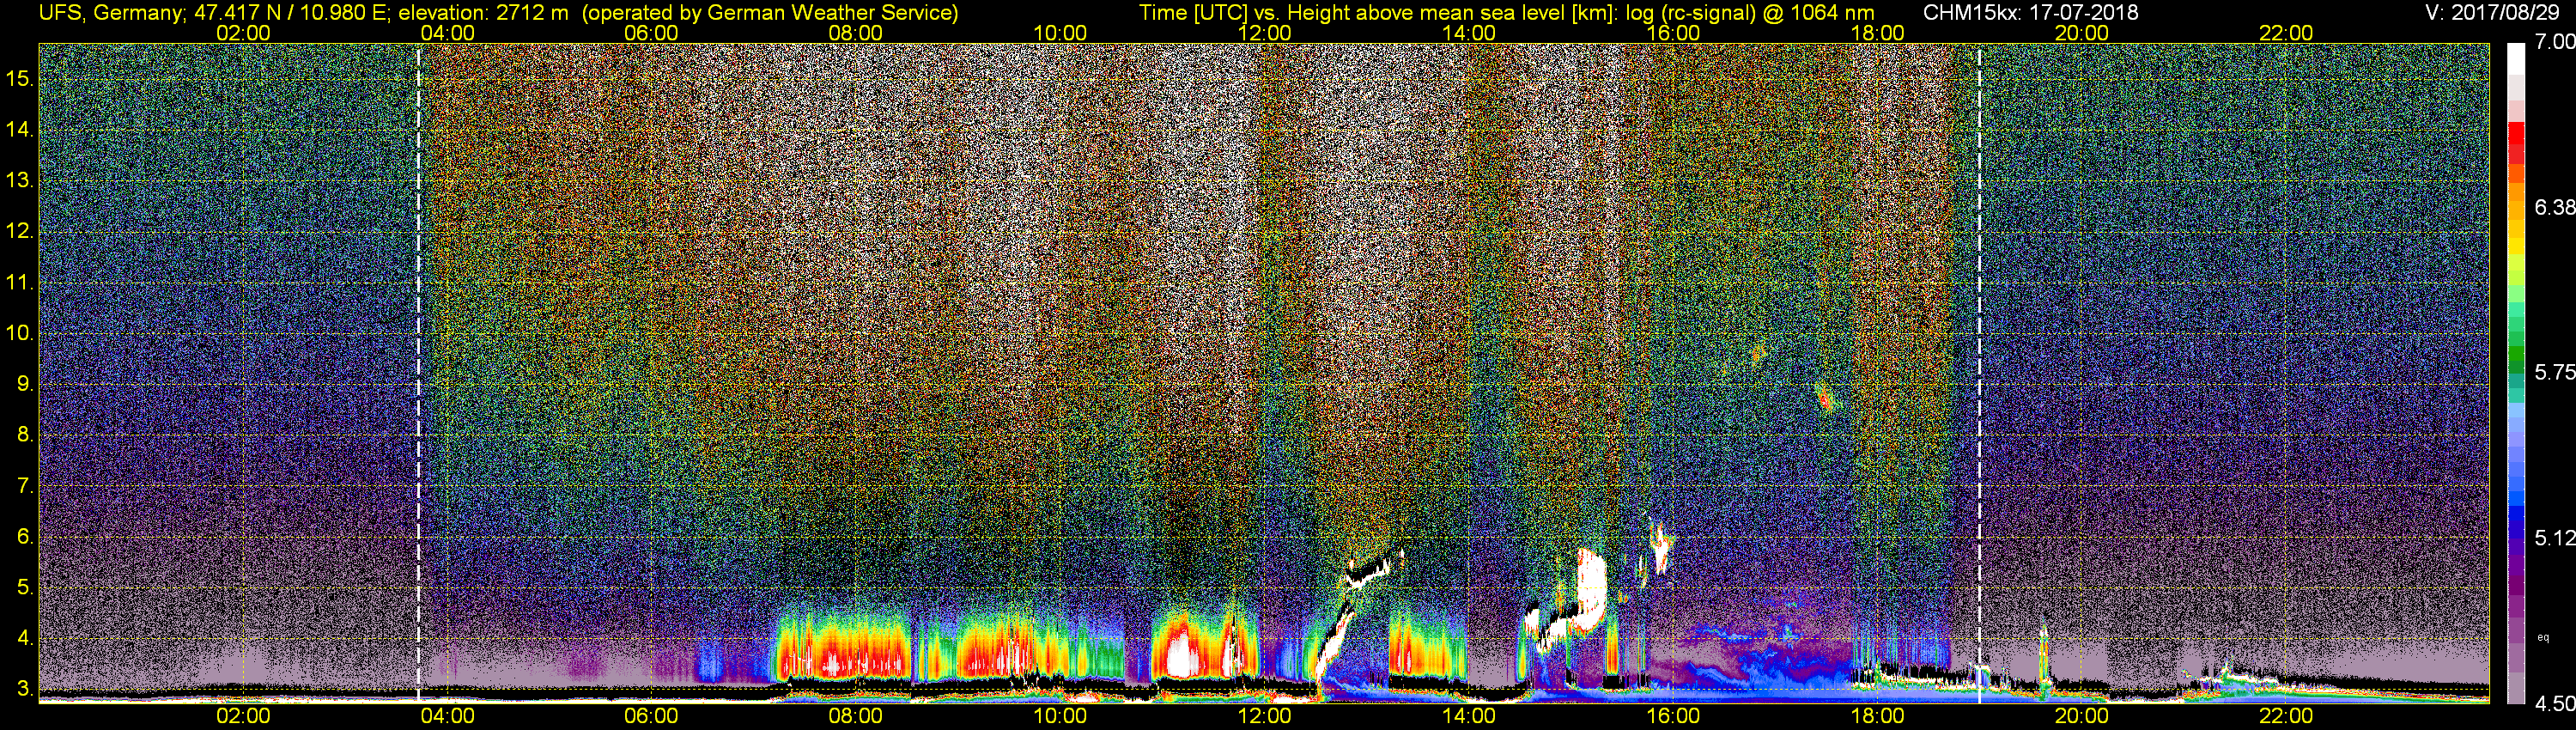Click the 20:00 label on the bottom time axis
This screenshot has width=2576, height=730.
tap(2082, 716)
